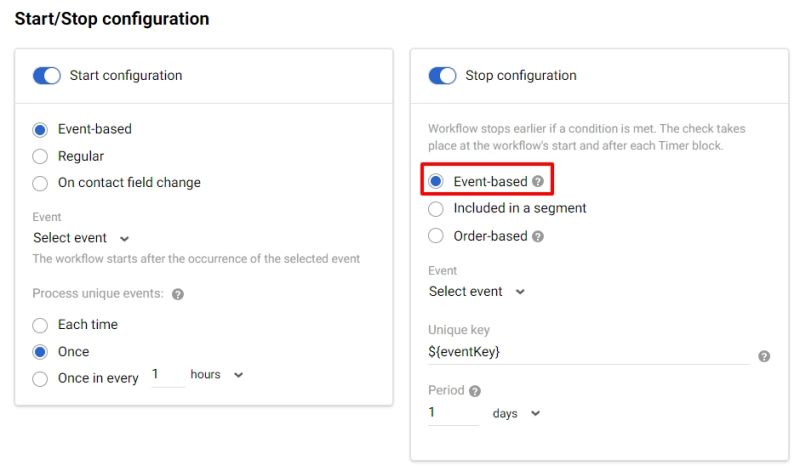Open Select event dropdown in Stop configuration
The image size is (800, 471).
coord(477,291)
